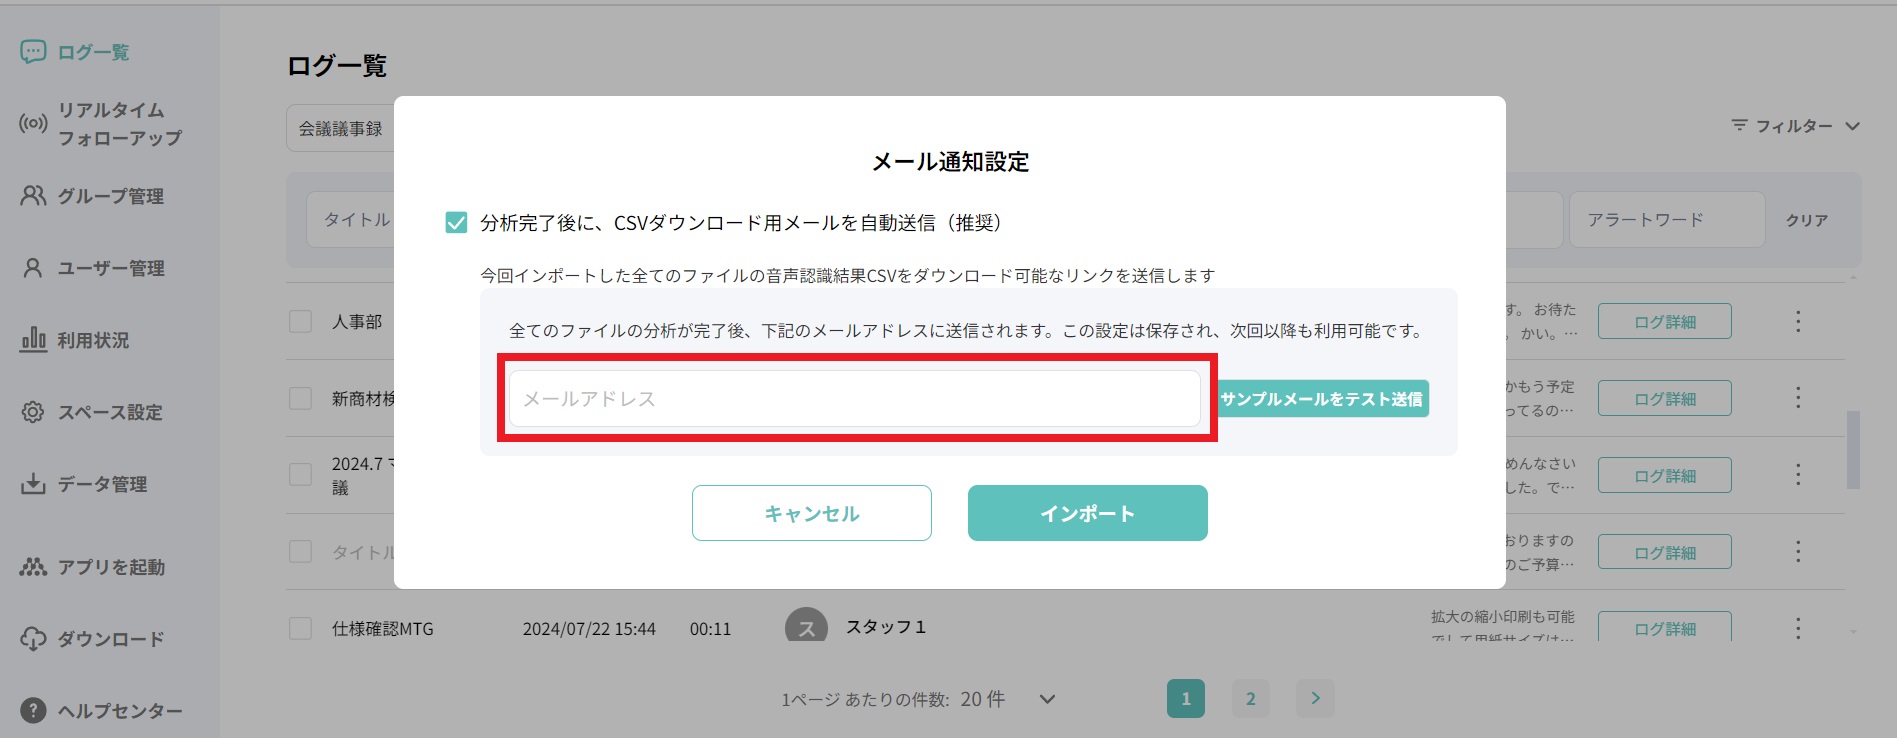Image resolution: width=1897 pixels, height=738 pixels.
Task: Uncheck CSV自動送信 checkbox in dialog
Action: click(456, 222)
